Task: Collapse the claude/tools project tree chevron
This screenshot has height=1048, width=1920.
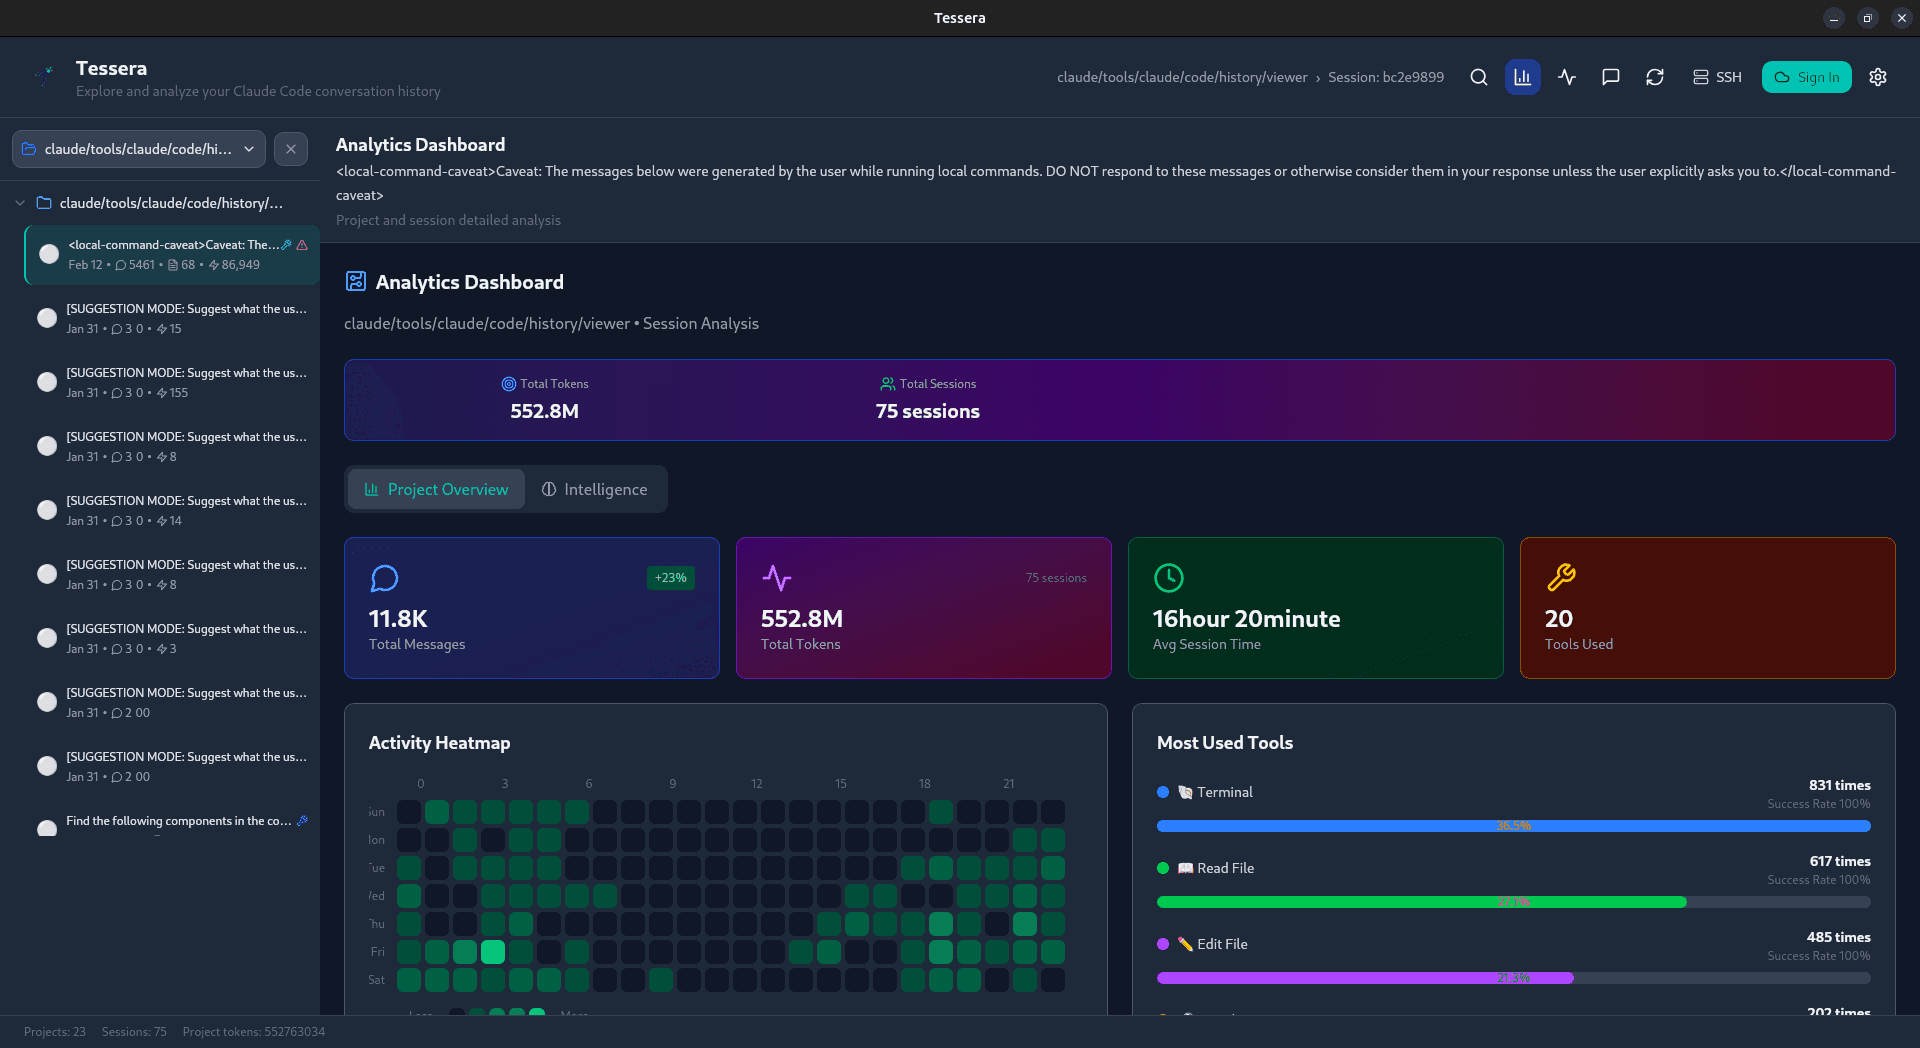Action: (20, 203)
